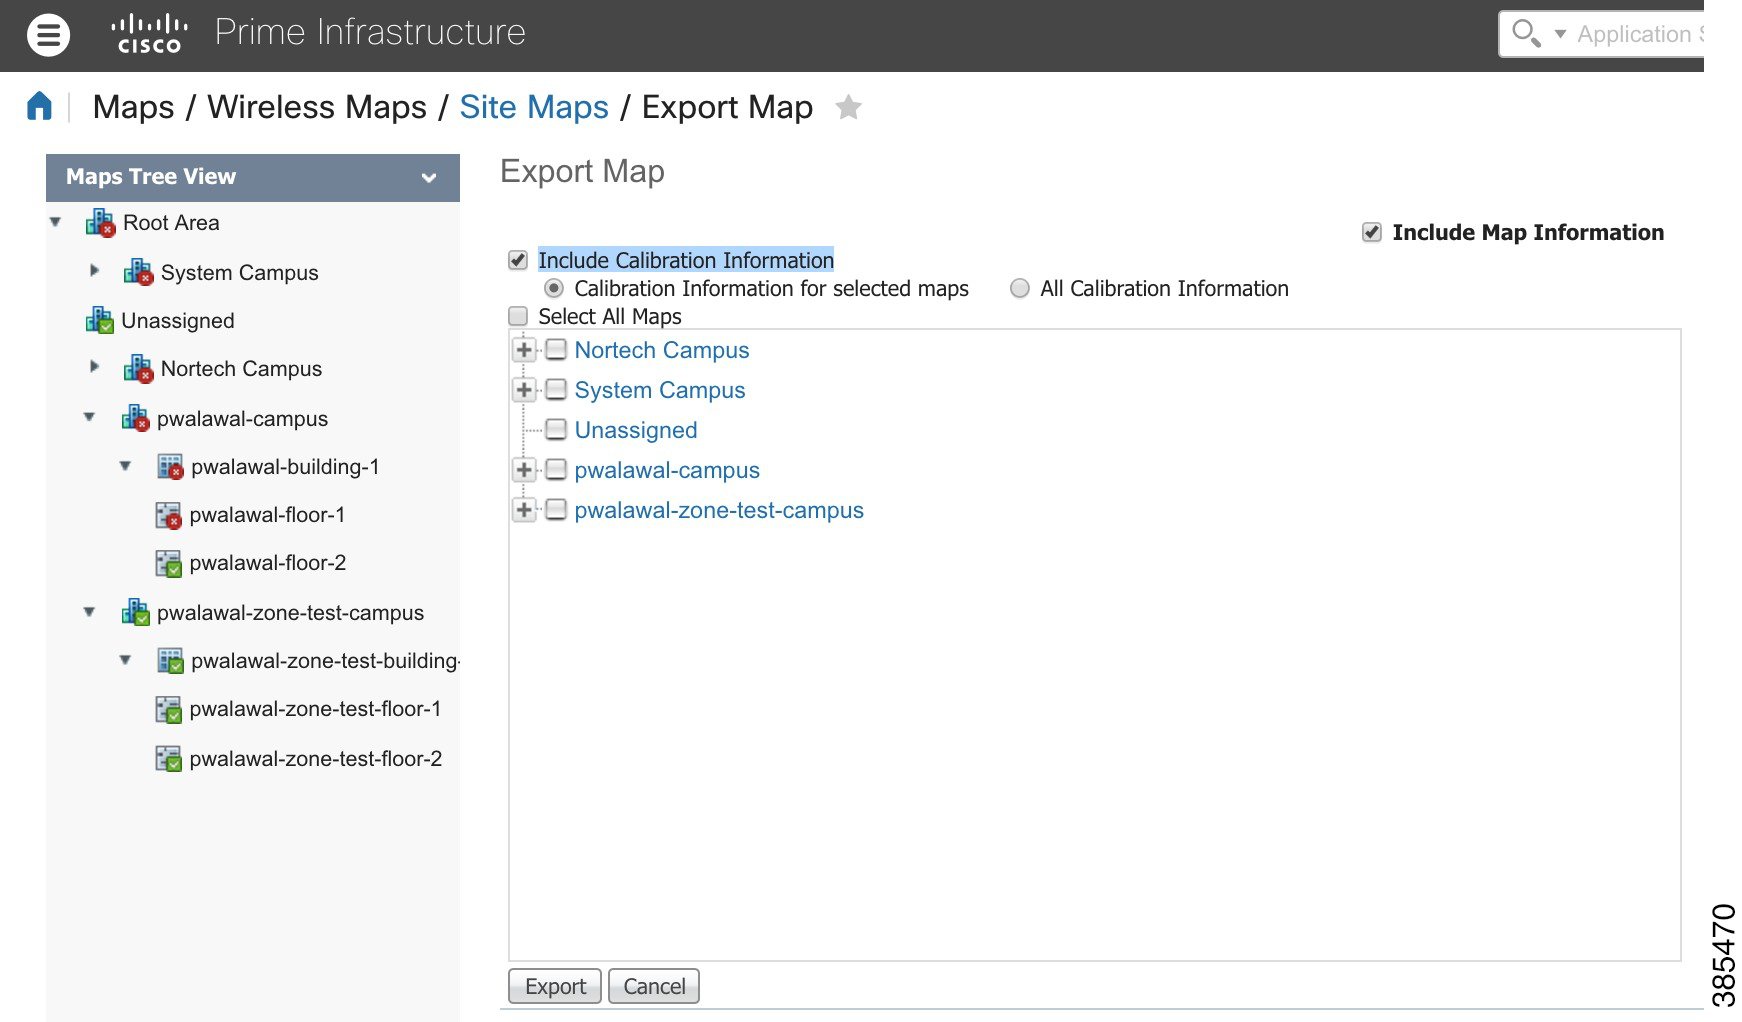Uncheck Include Map Information
1742x1022 pixels.
(x=1372, y=232)
